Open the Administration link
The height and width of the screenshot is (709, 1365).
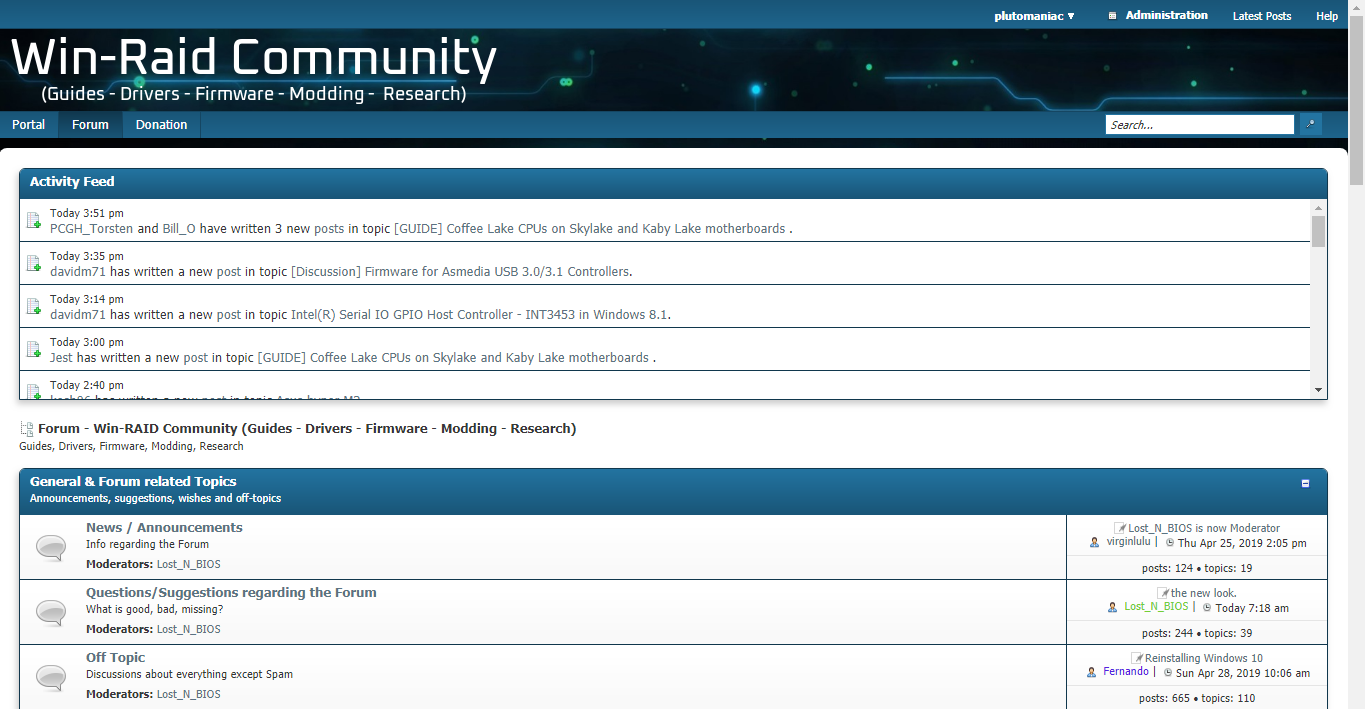(x=1166, y=15)
